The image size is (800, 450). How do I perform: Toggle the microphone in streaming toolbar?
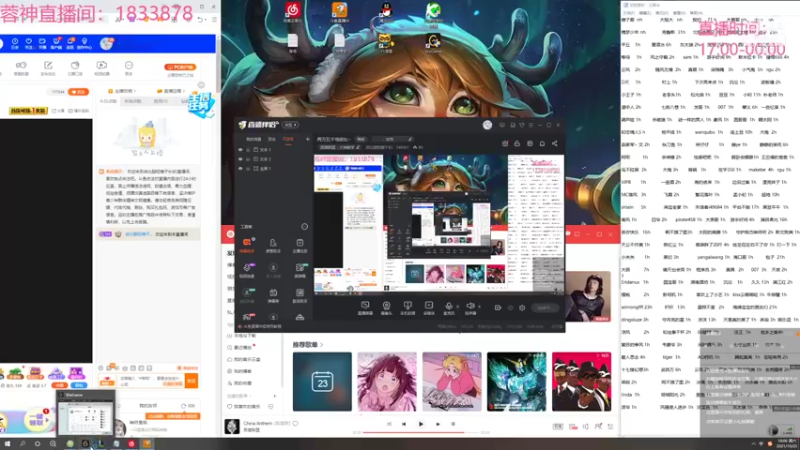[x=449, y=308]
